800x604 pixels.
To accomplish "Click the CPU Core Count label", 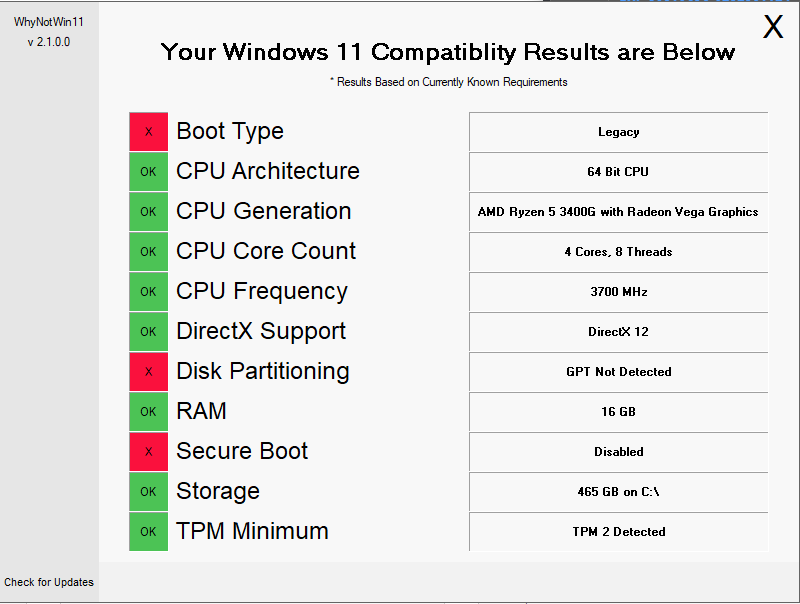I will pos(266,251).
